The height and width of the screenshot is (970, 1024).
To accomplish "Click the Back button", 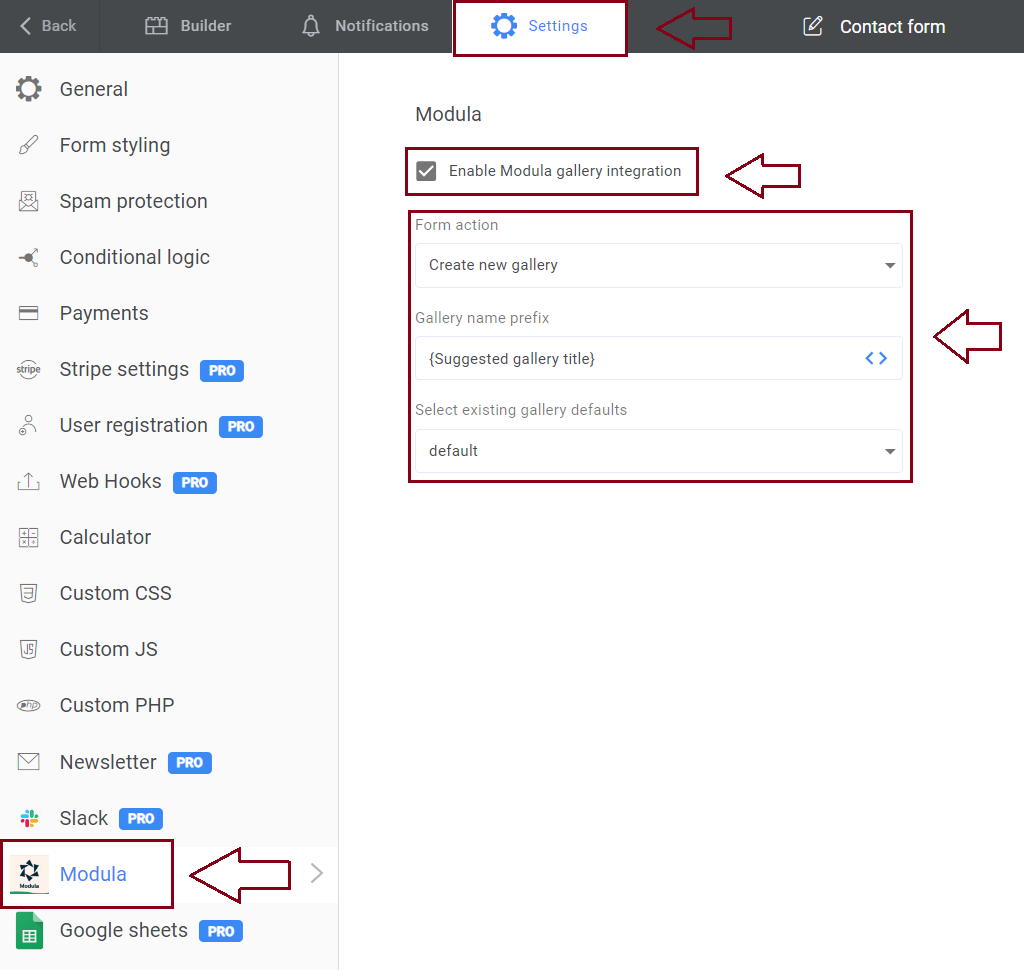I will pyautogui.click(x=48, y=26).
